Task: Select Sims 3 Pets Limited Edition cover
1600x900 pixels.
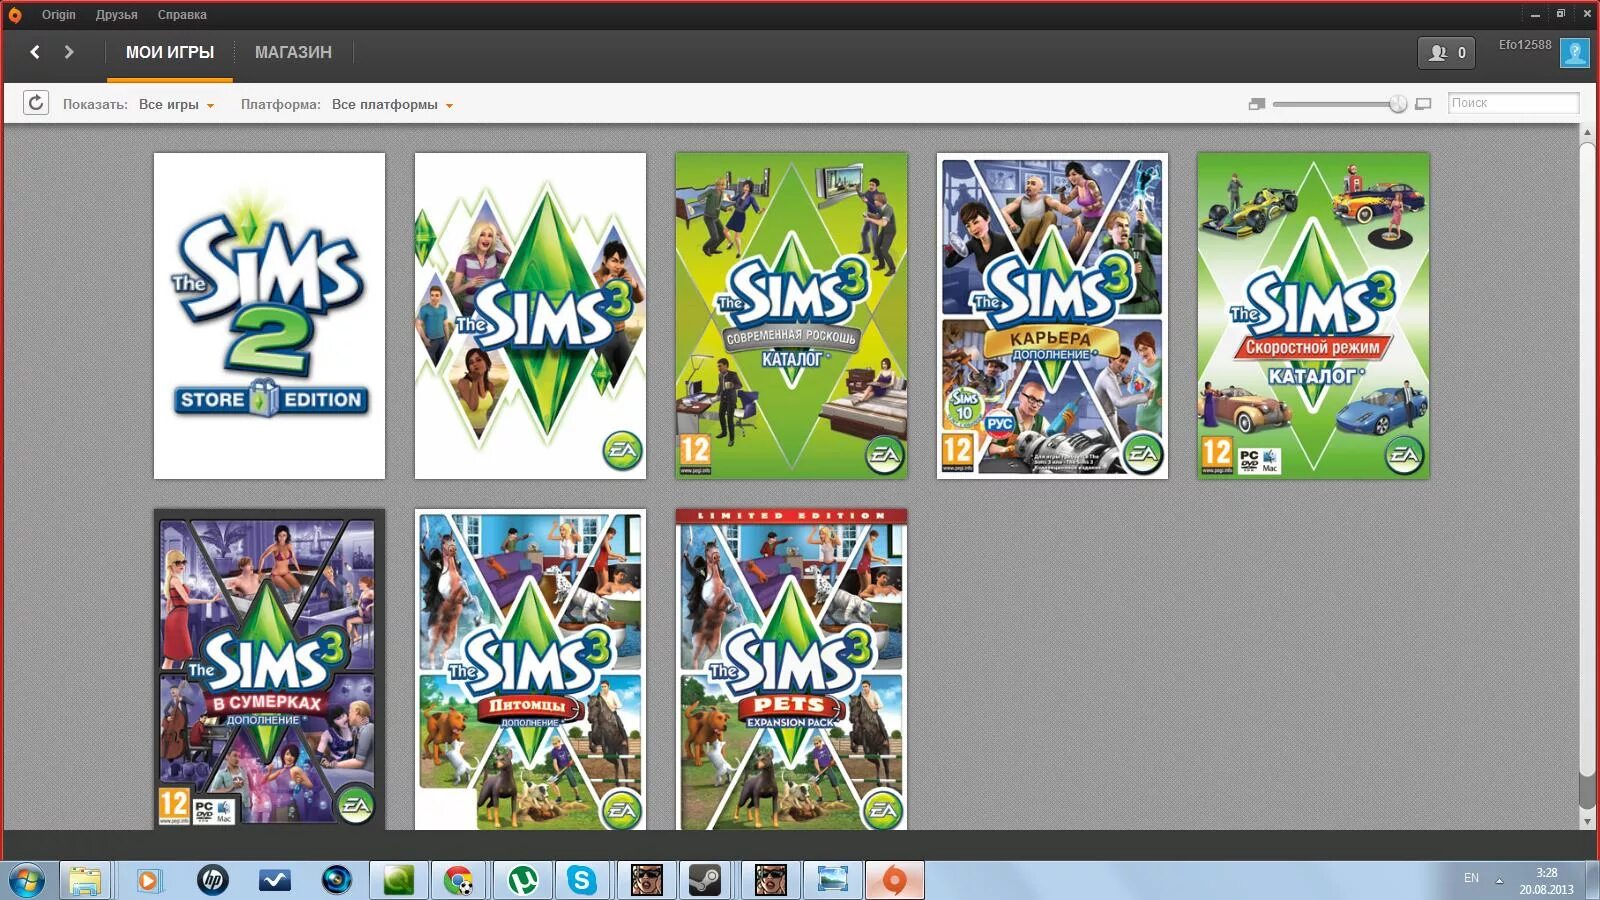Action: [x=791, y=670]
